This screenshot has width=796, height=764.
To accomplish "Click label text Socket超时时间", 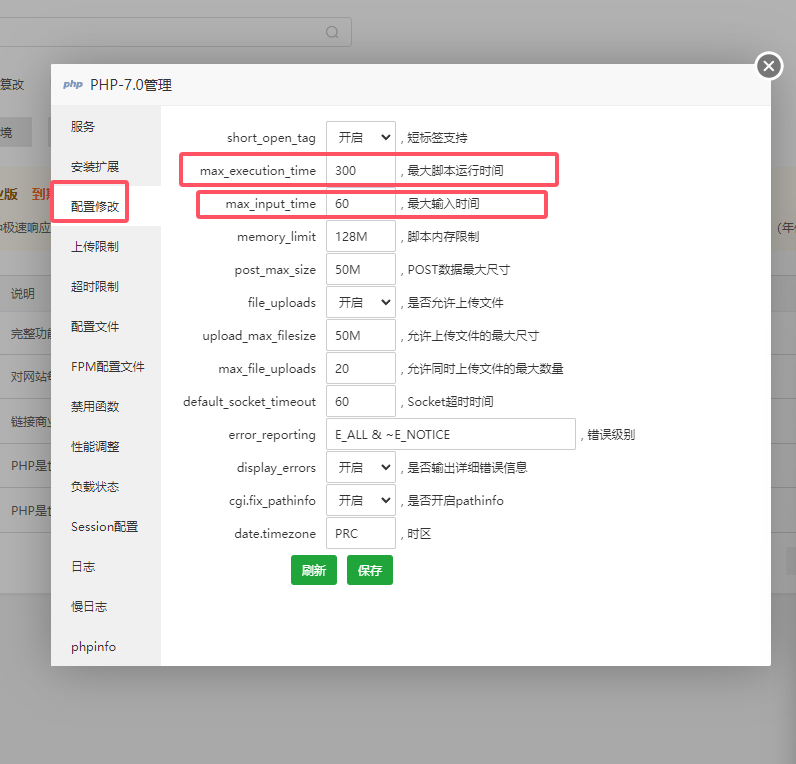I will tap(450, 402).
